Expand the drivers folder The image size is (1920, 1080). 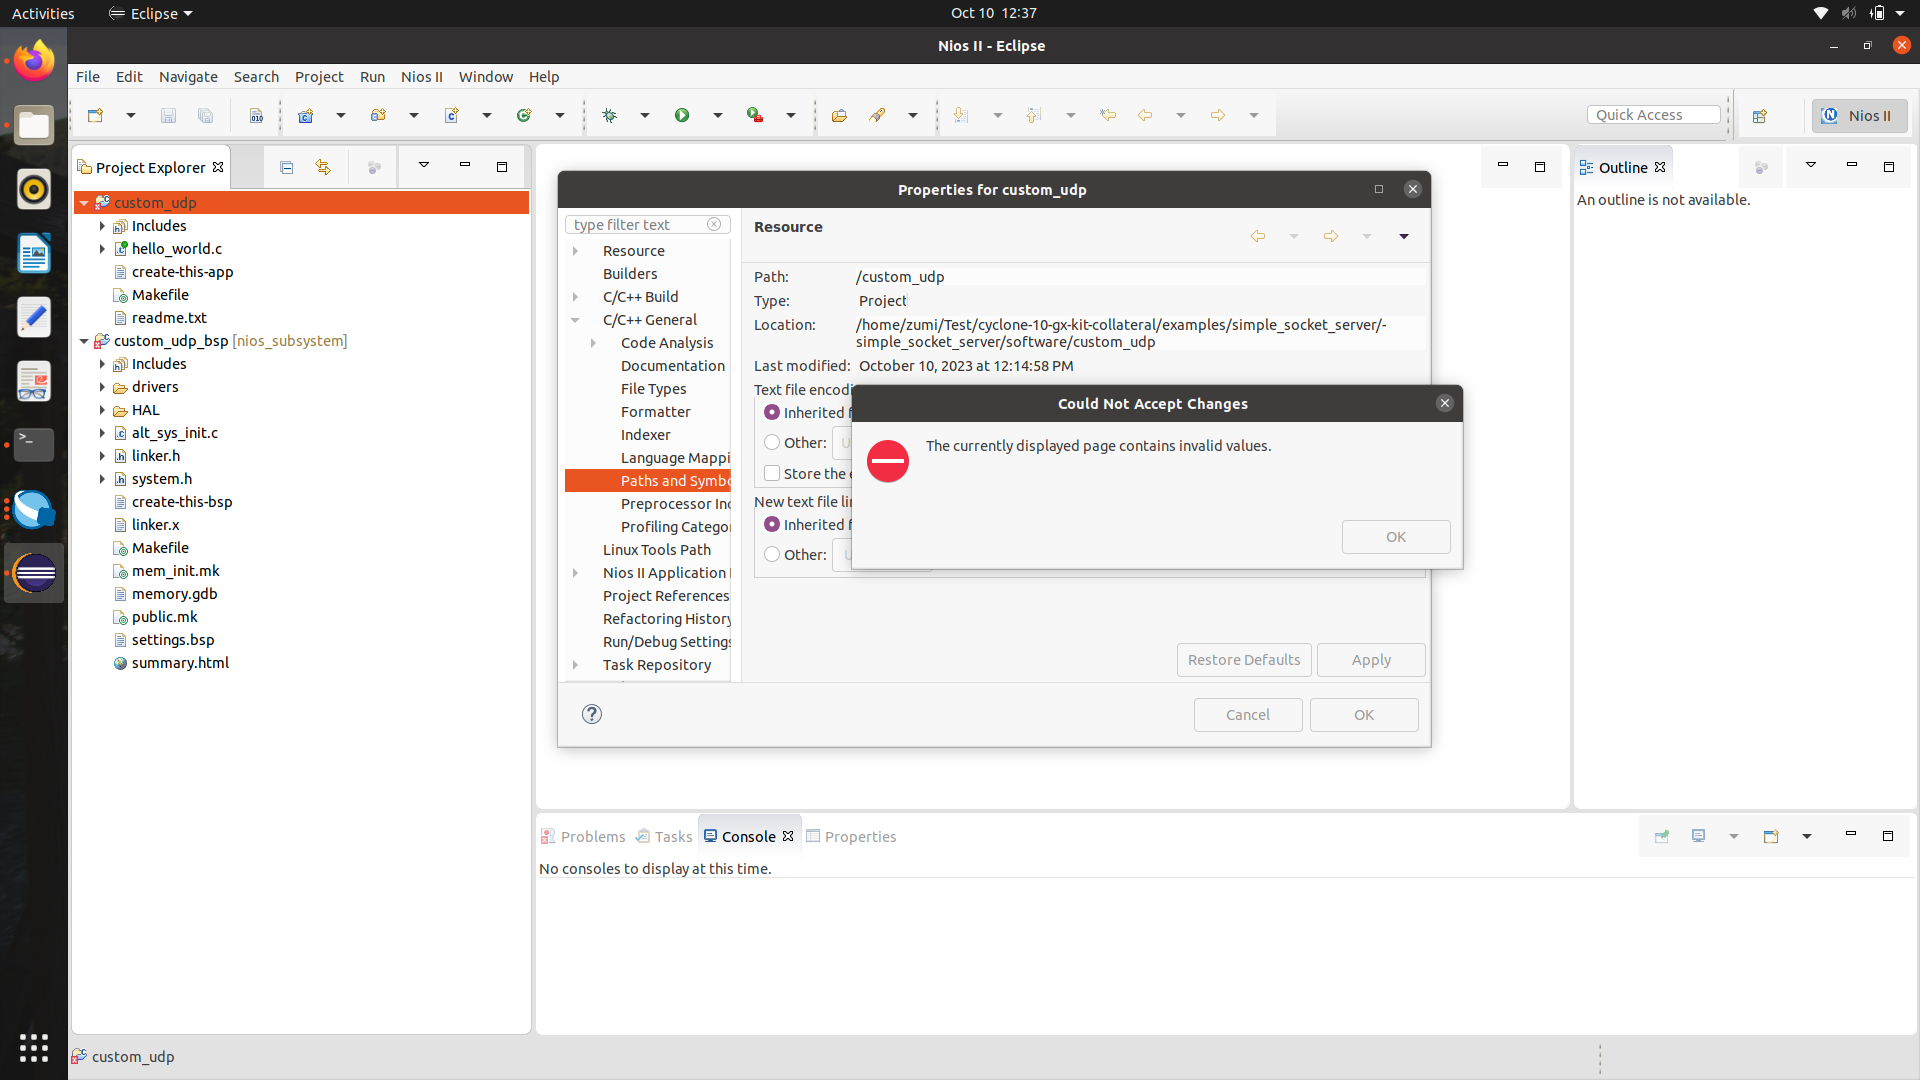click(x=102, y=387)
